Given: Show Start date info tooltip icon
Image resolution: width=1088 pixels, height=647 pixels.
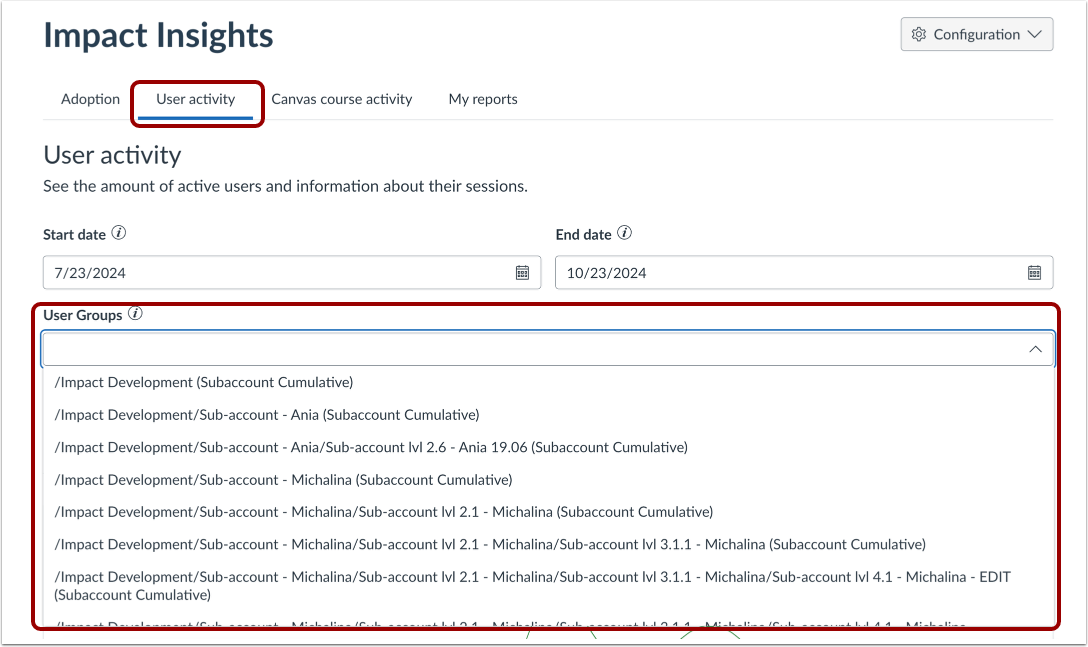Looking at the screenshot, I should click(119, 233).
